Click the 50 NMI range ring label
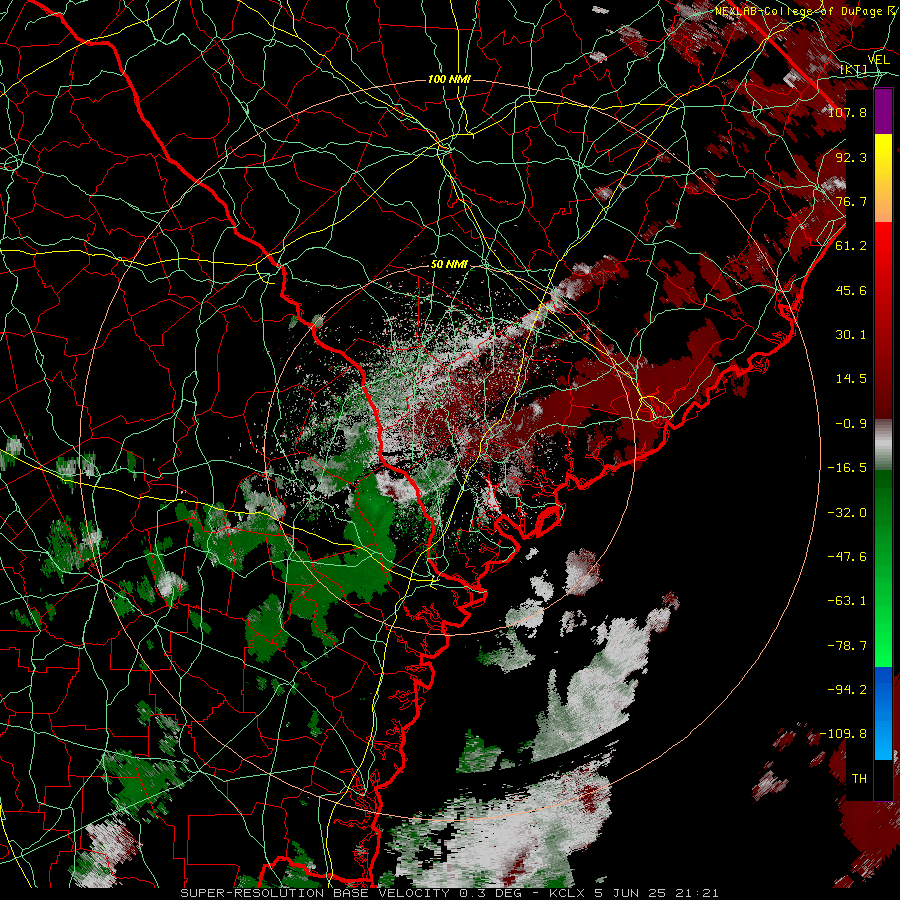Image resolution: width=900 pixels, height=900 pixels. (x=449, y=265)
